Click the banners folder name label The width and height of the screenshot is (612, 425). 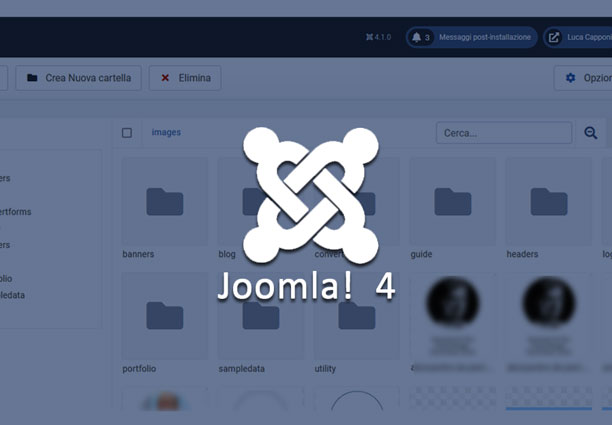(138, 254)
